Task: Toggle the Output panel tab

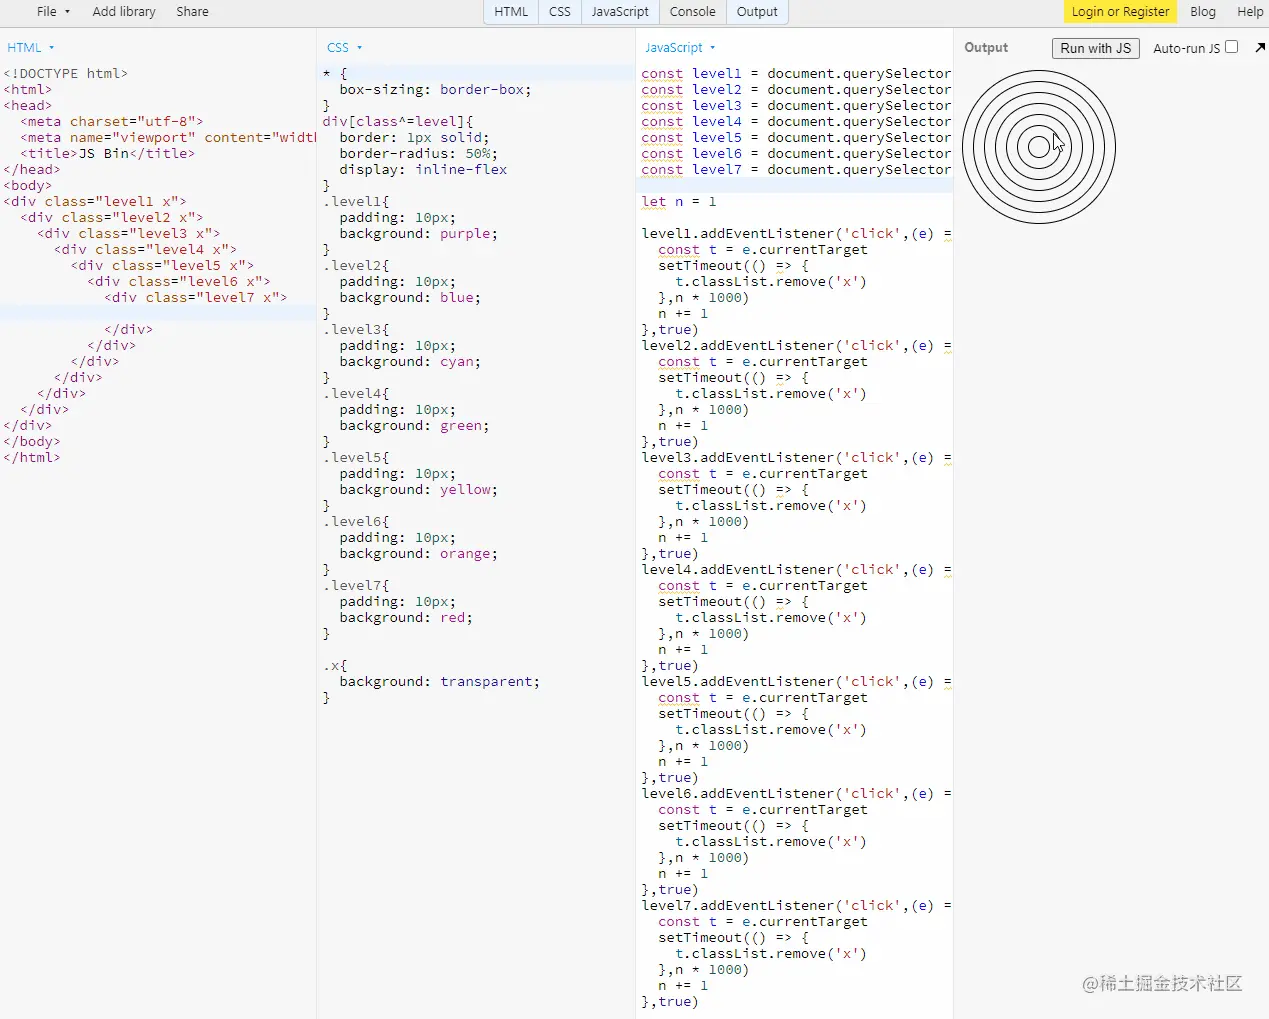Action: click(x=757, y=12)
